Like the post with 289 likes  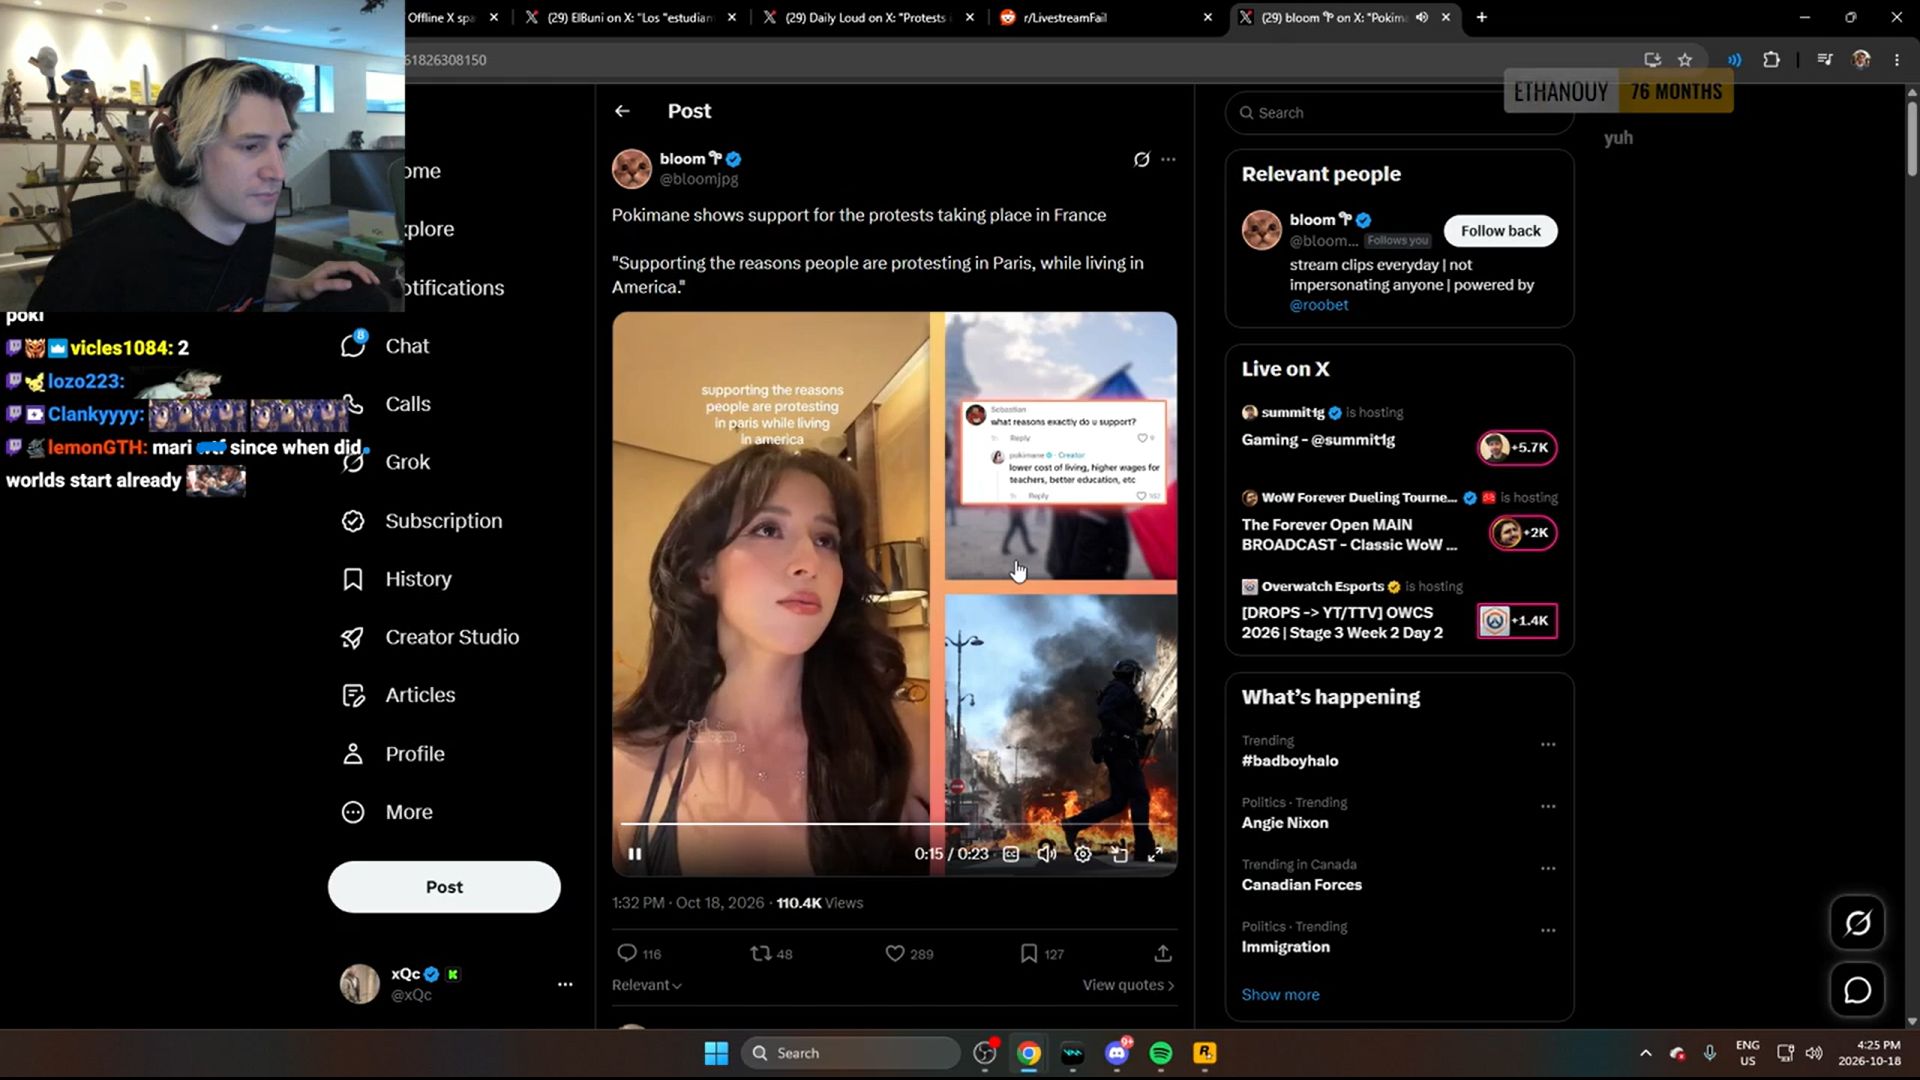pos(909,953)
